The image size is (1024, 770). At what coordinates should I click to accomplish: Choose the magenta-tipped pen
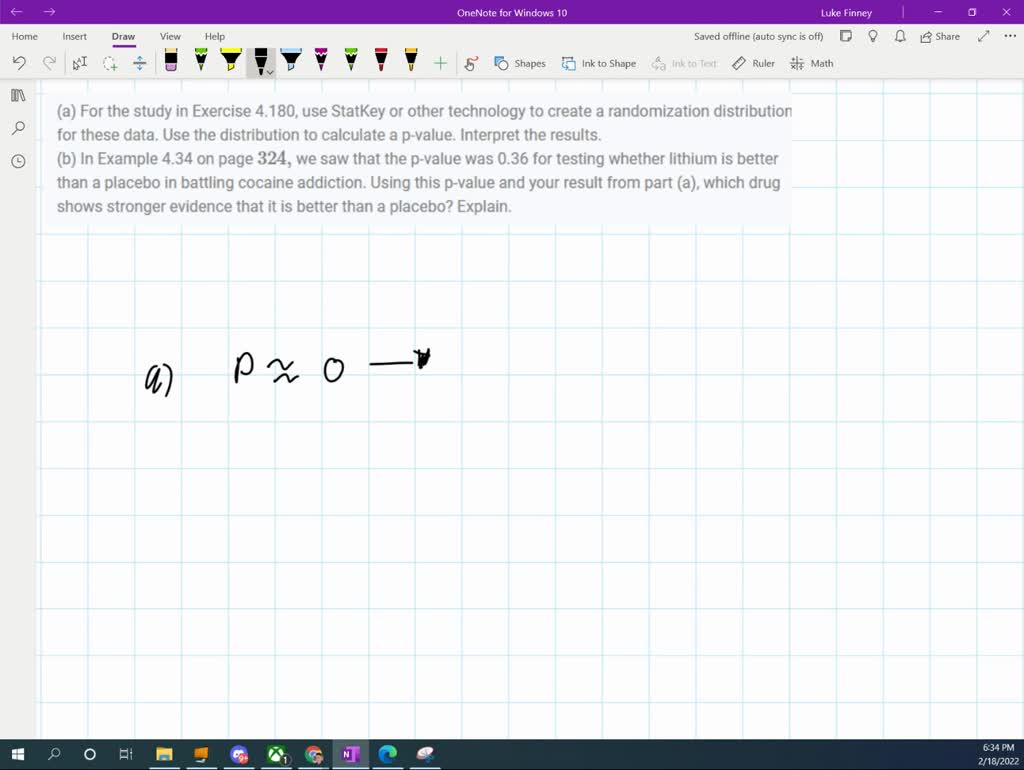point(321,60)
